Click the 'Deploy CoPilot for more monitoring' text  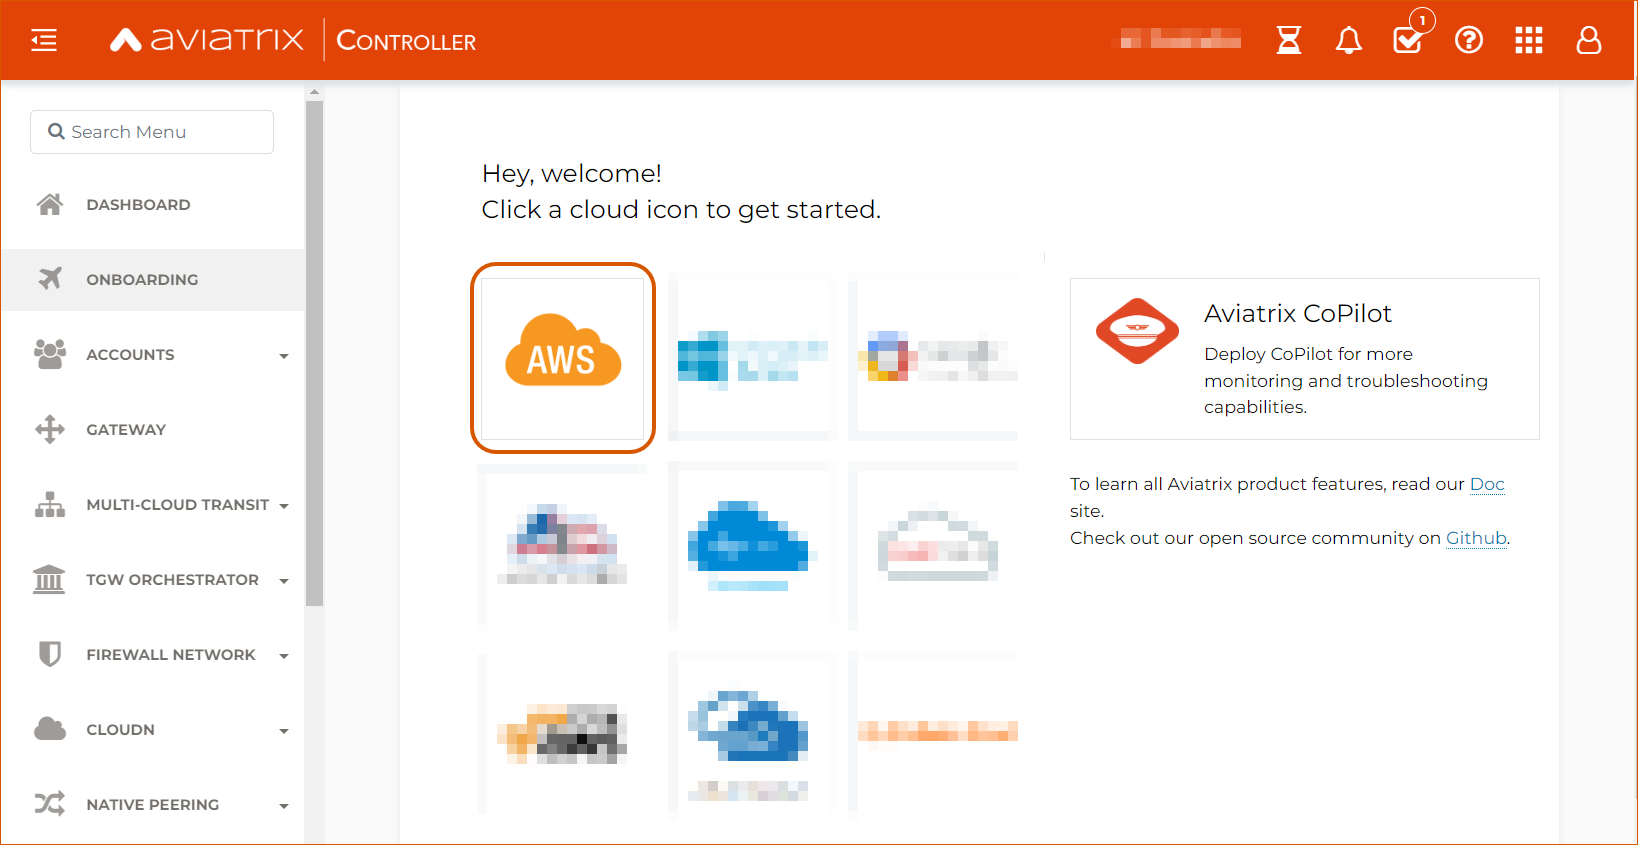(x=1346, y=380)
